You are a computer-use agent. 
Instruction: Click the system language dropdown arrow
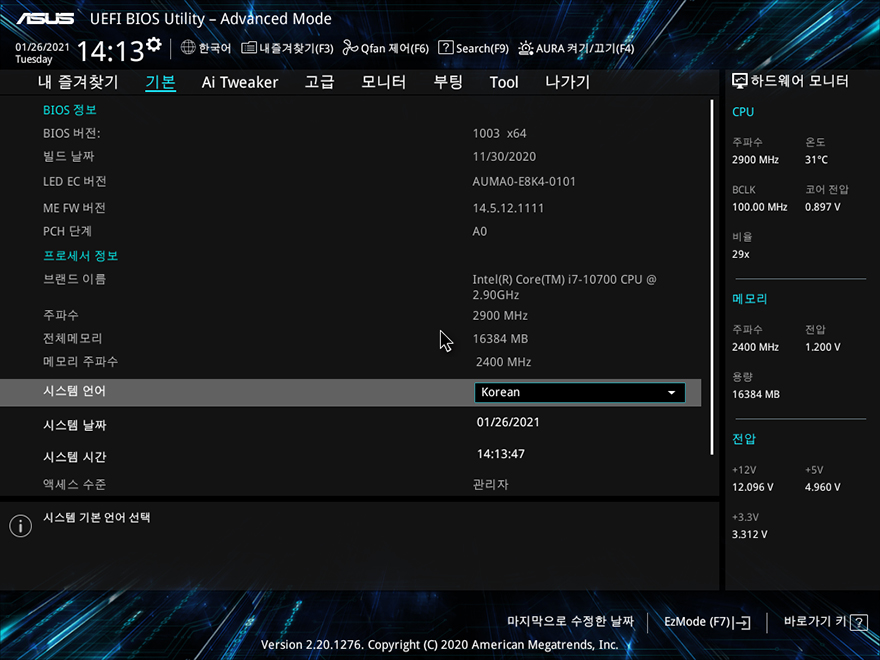click(x=671, y=393)
